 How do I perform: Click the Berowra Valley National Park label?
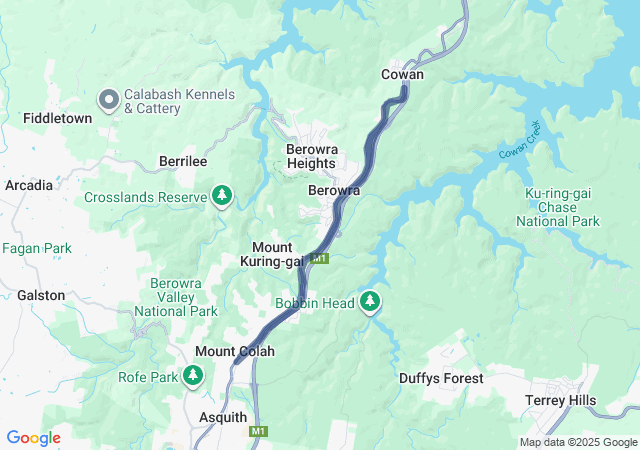pyautogui.click(x=176, y=297)
